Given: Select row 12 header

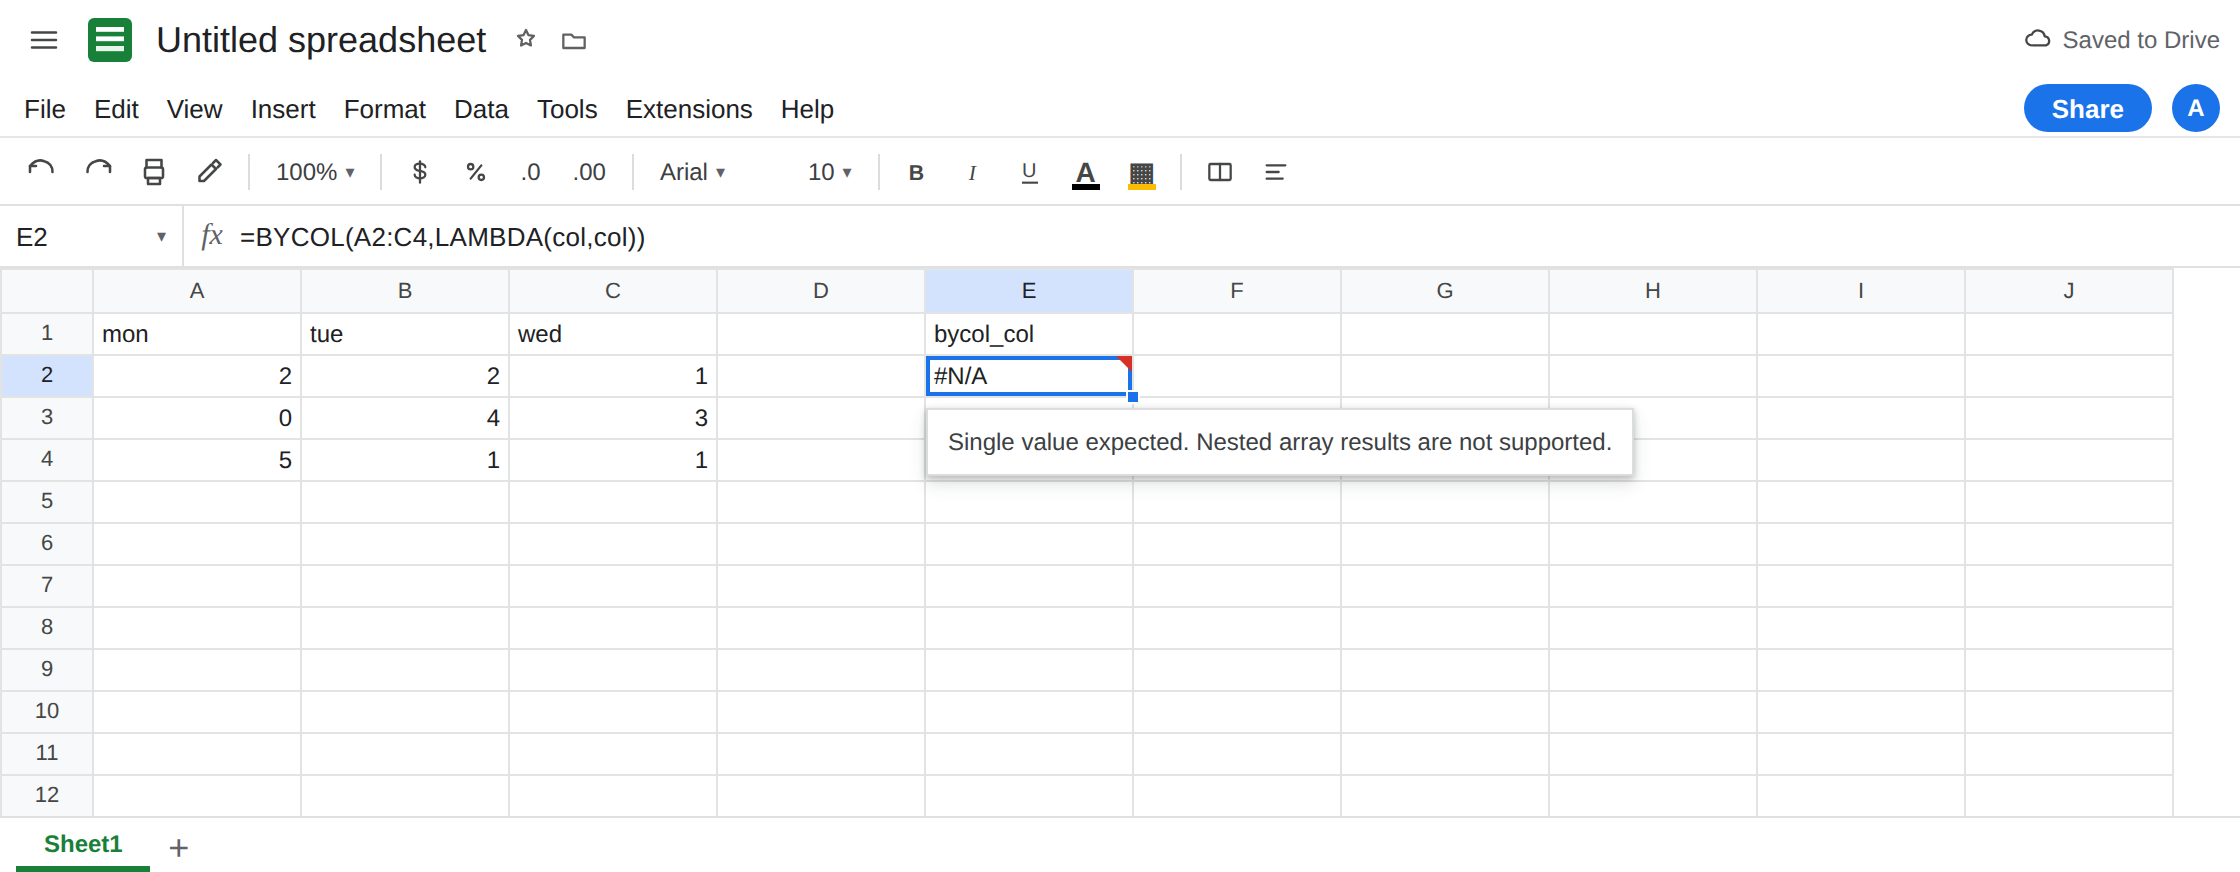Looking at the screenshot, I should 47,796.
